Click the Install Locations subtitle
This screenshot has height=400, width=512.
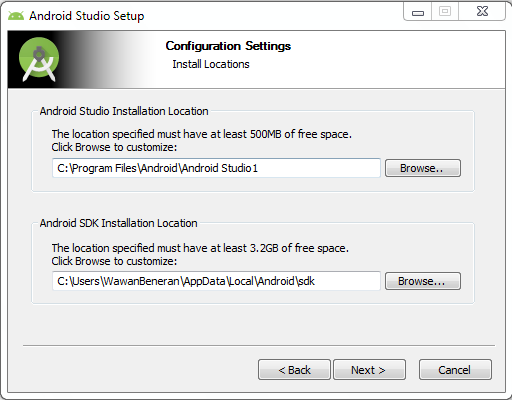211,64
